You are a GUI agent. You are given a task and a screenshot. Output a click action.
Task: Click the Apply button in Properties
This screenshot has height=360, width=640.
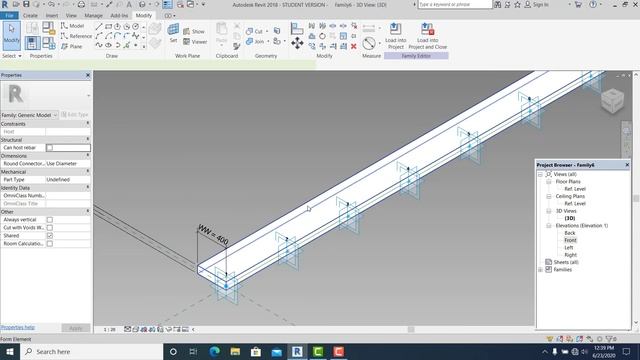click(76, 328)
